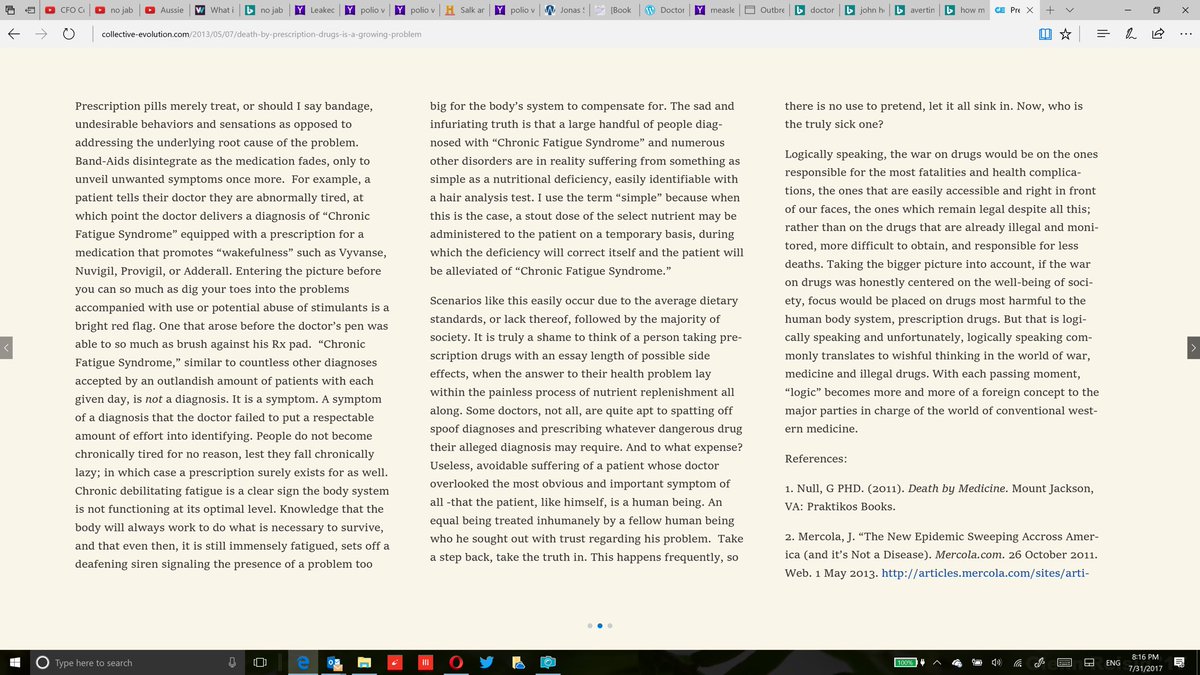Select the third page indicator dot
1200x675 pixels.
click(610, 625)
